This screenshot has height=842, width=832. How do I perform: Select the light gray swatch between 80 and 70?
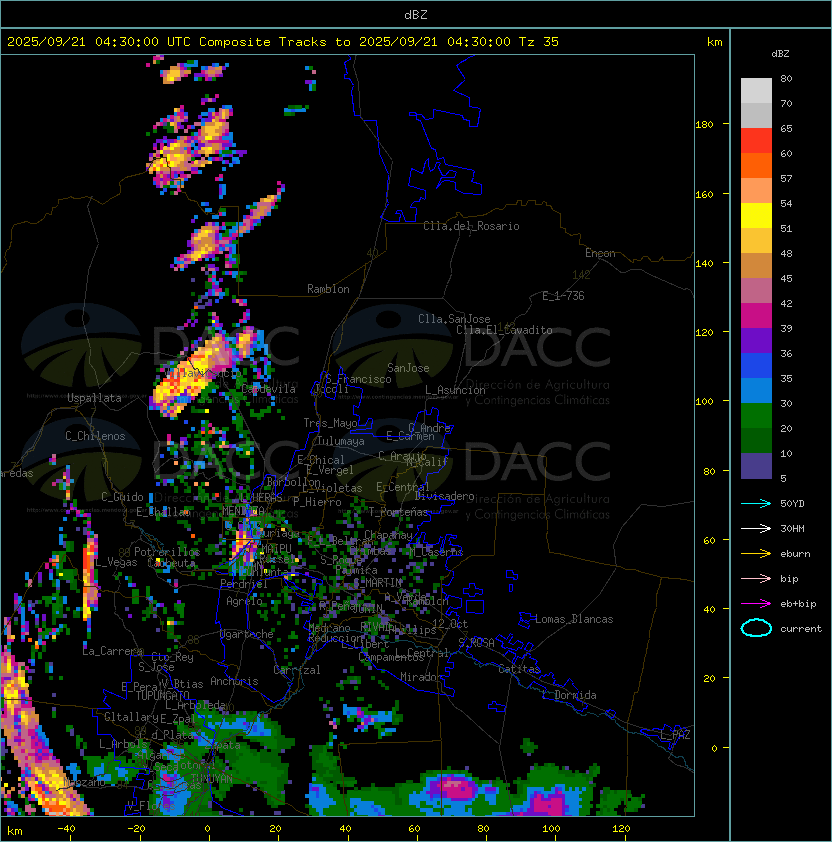(756, 90)
